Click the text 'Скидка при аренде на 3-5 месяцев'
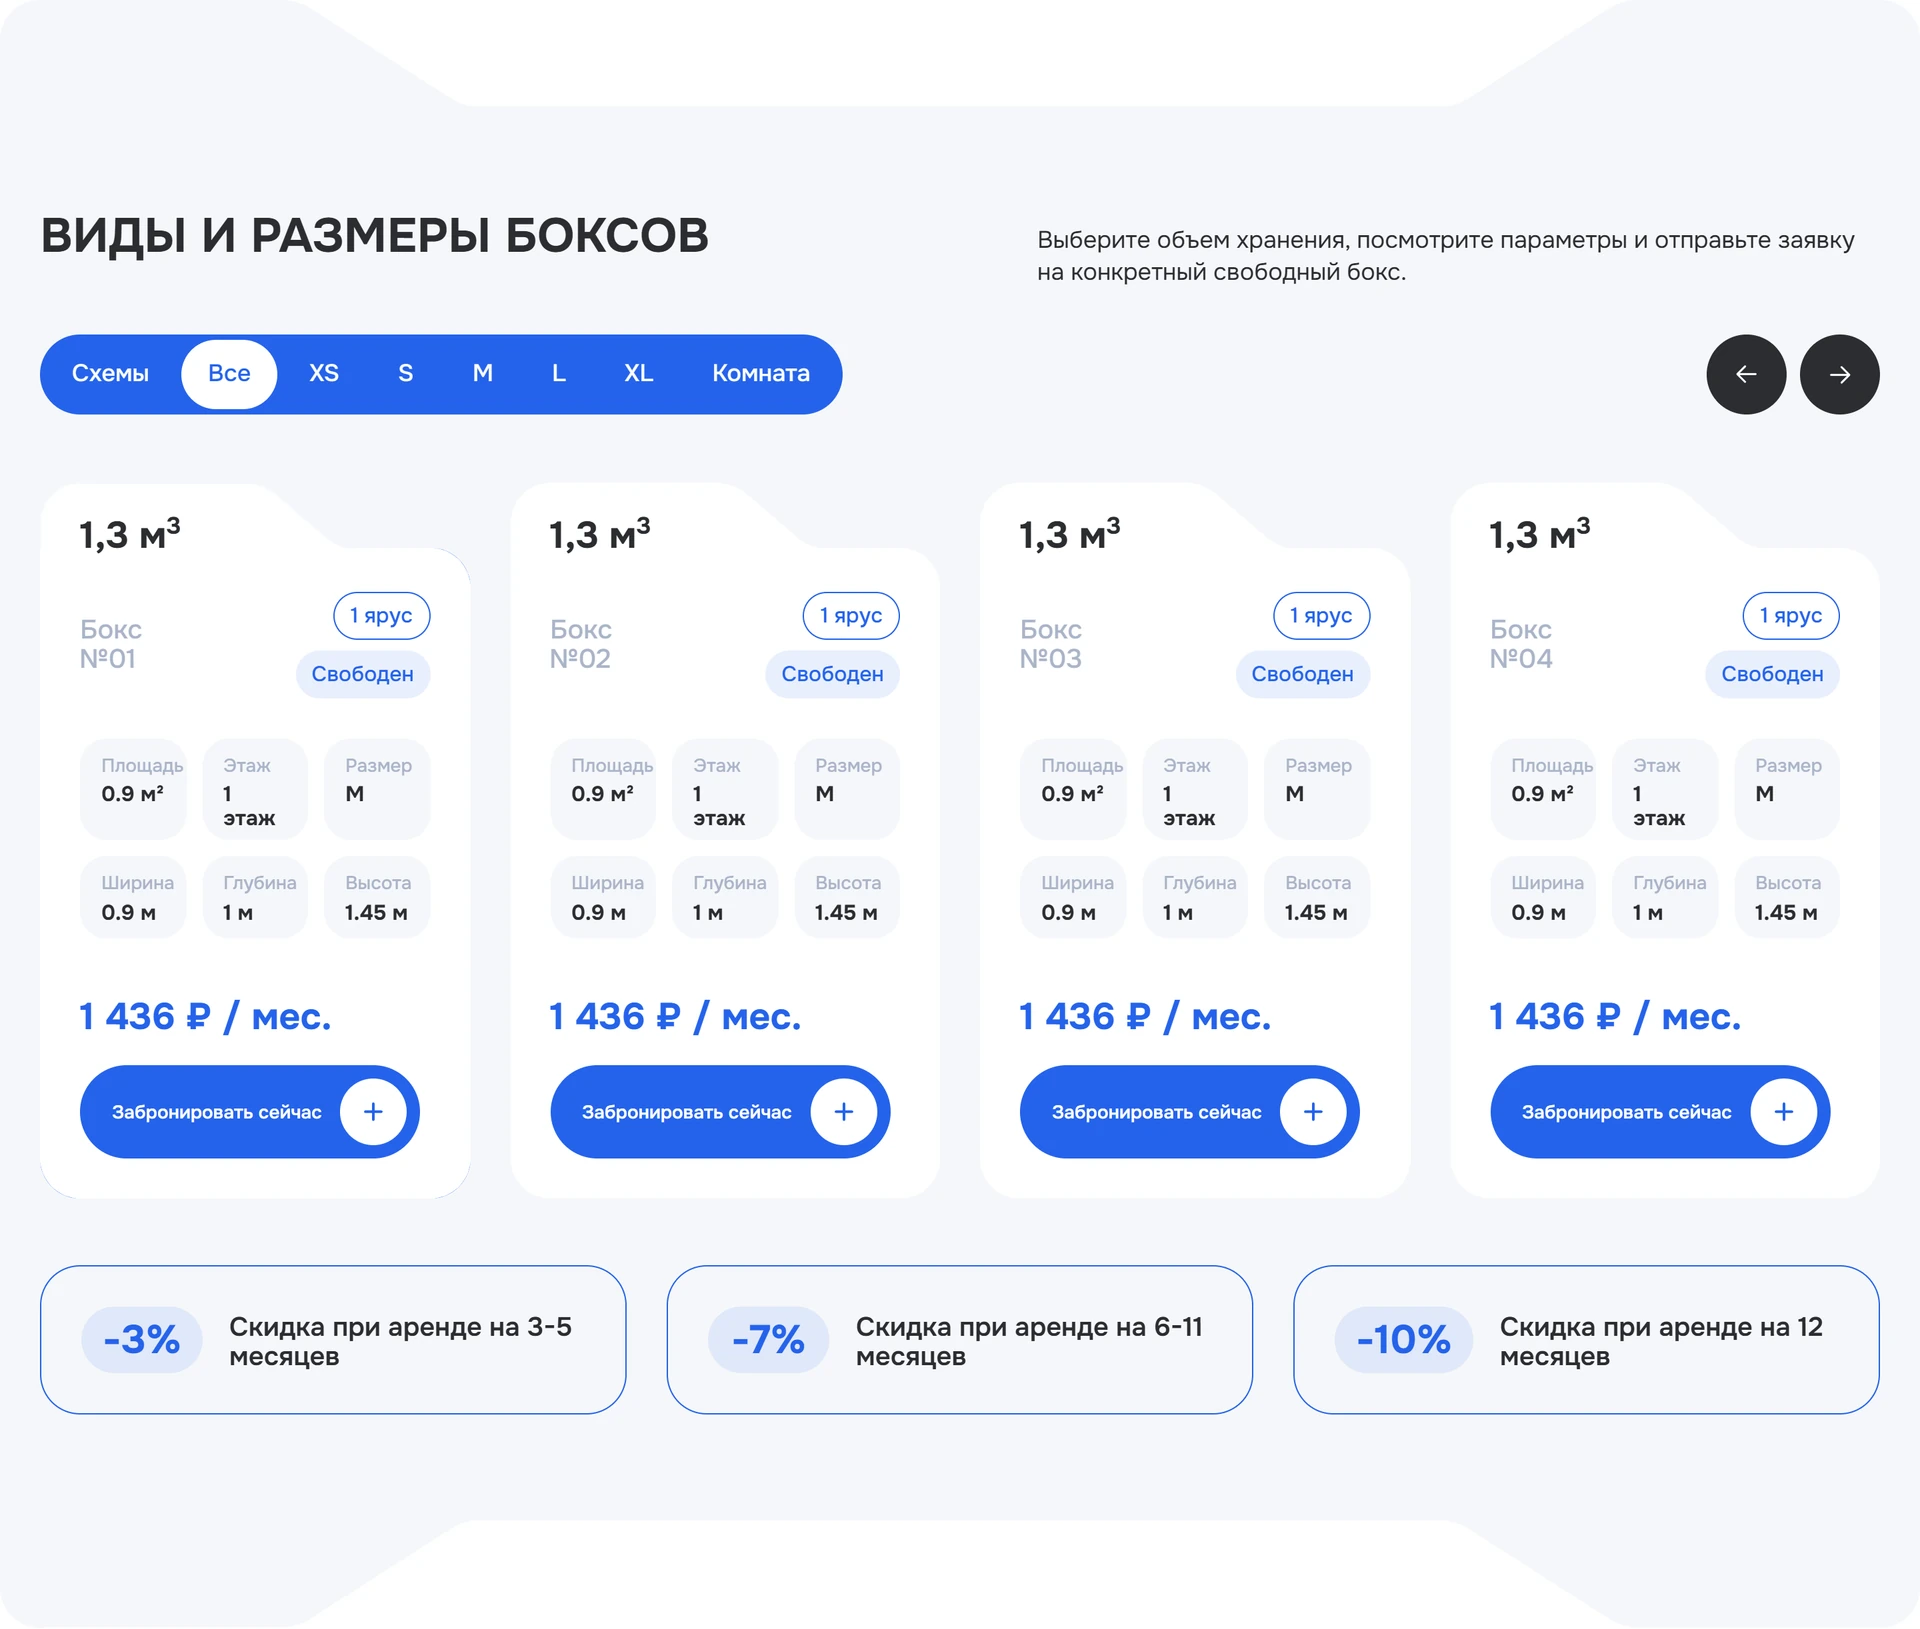1920x1629 pixels. (400, 1341)
